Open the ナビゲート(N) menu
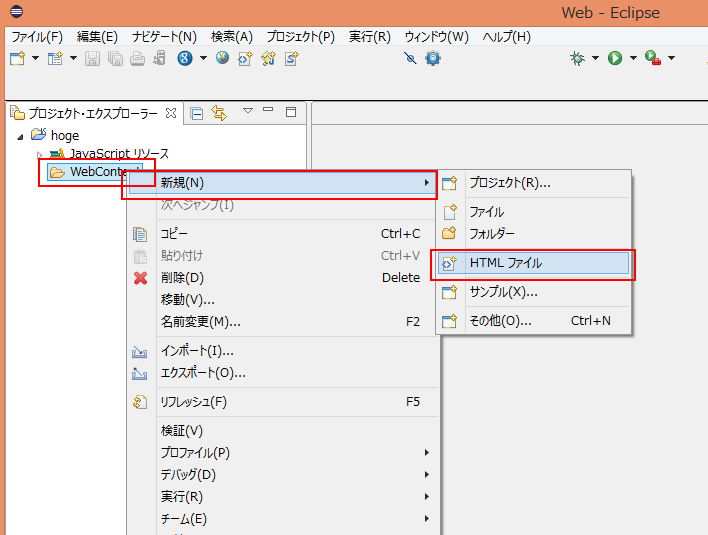Viewport: 708px width, 535px height. point(164,37)
